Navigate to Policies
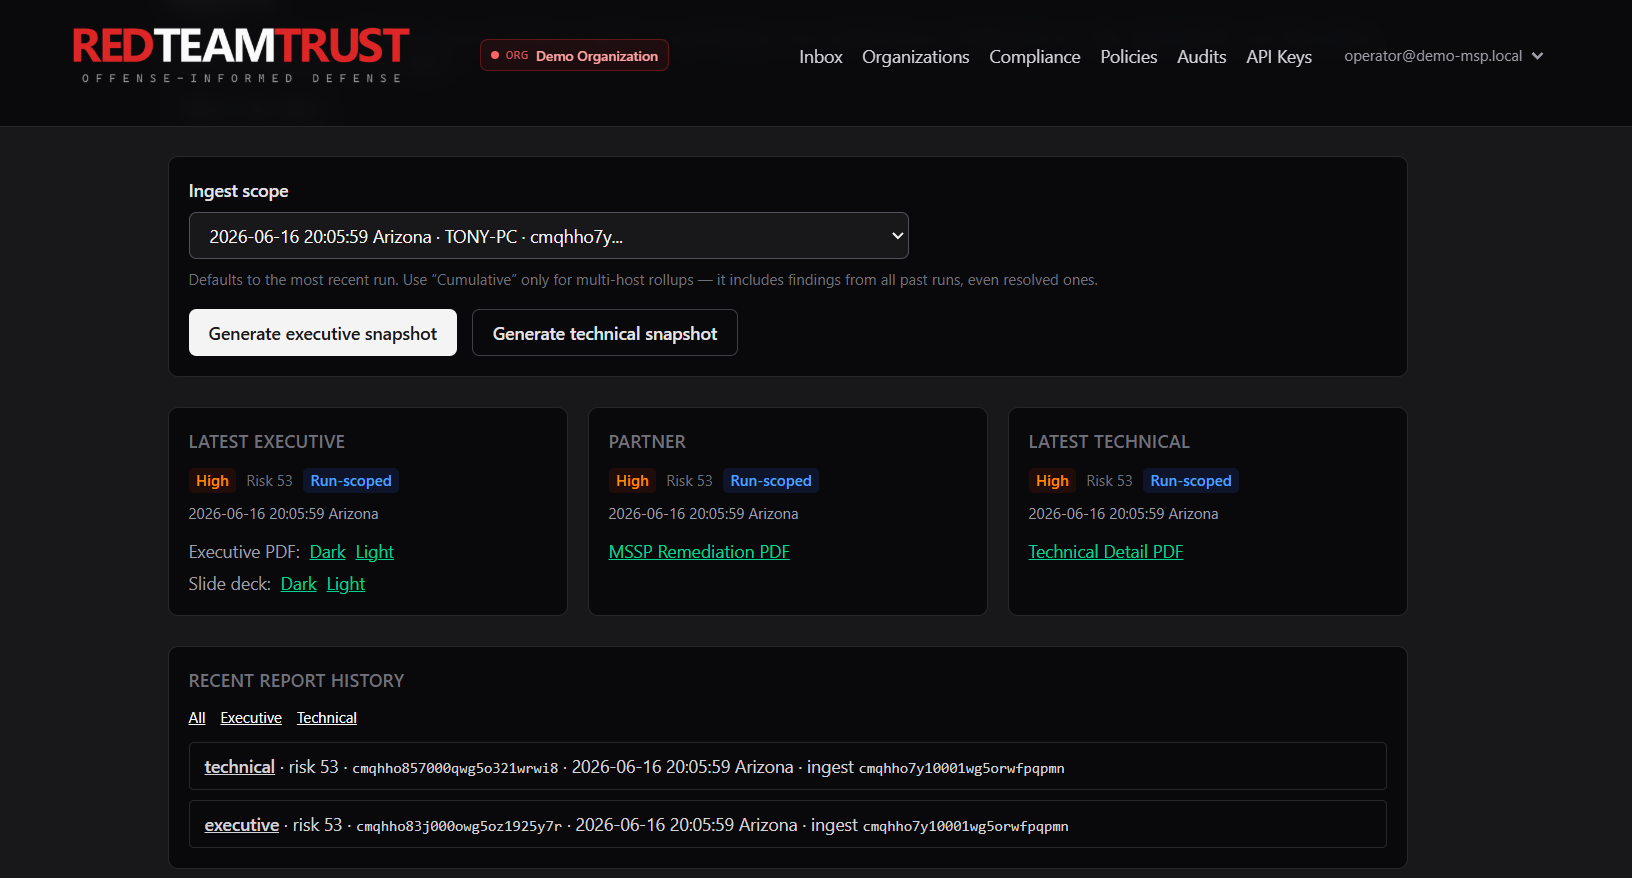 coord(1128,57)
